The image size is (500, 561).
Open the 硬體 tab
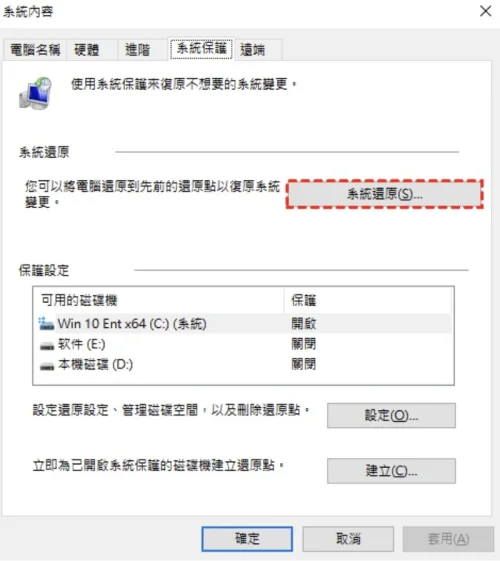click(x=87, y=49)
